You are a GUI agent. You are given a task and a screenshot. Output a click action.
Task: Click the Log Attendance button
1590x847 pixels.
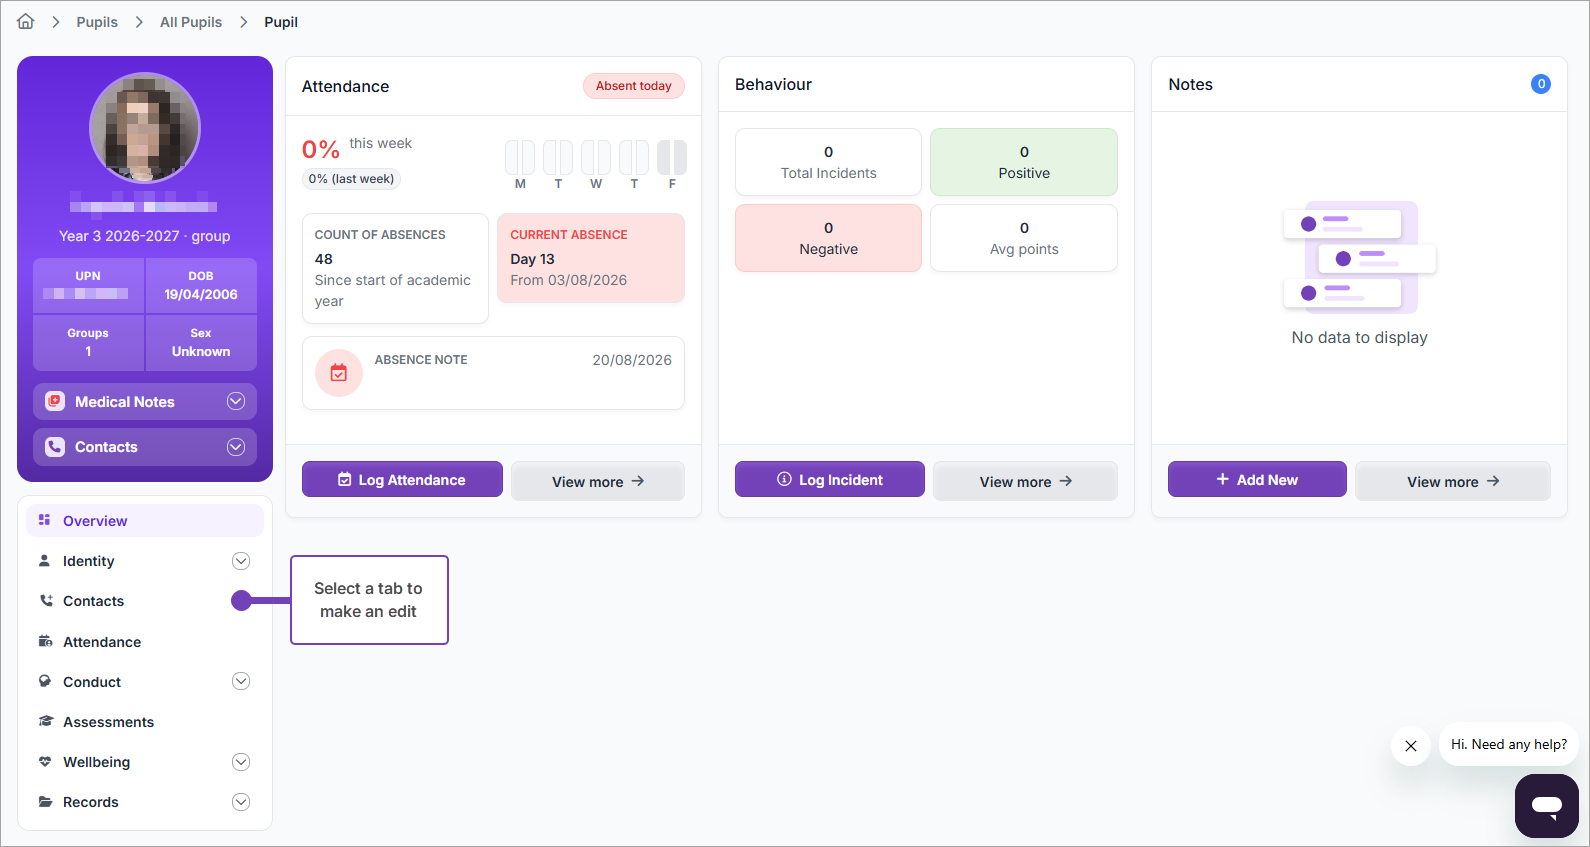click(x=402, y=479)
